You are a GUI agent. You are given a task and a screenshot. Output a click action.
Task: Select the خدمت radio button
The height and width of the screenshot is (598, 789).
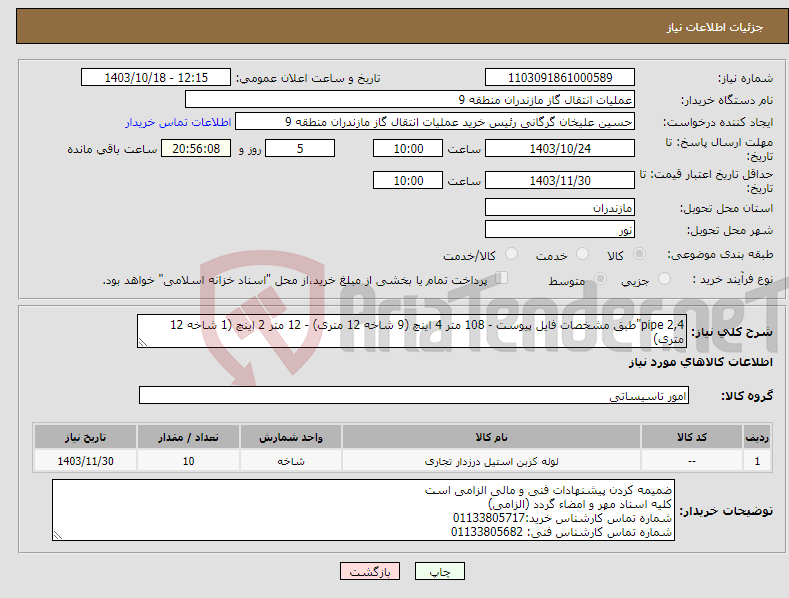click(582, 254)
